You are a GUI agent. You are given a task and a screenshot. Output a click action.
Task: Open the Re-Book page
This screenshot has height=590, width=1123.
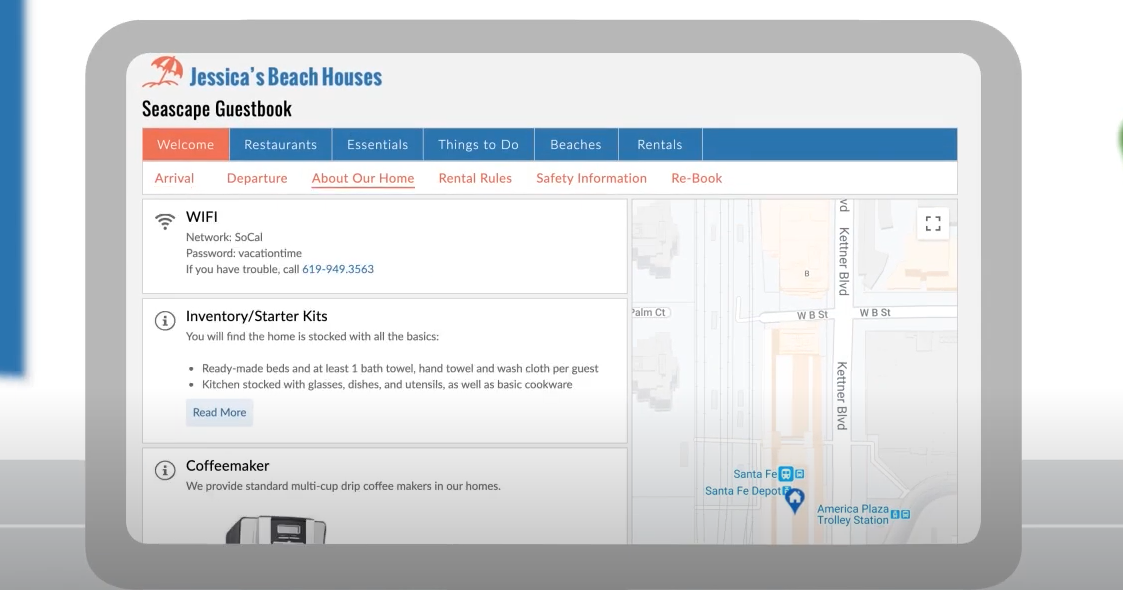coord(697,178)
